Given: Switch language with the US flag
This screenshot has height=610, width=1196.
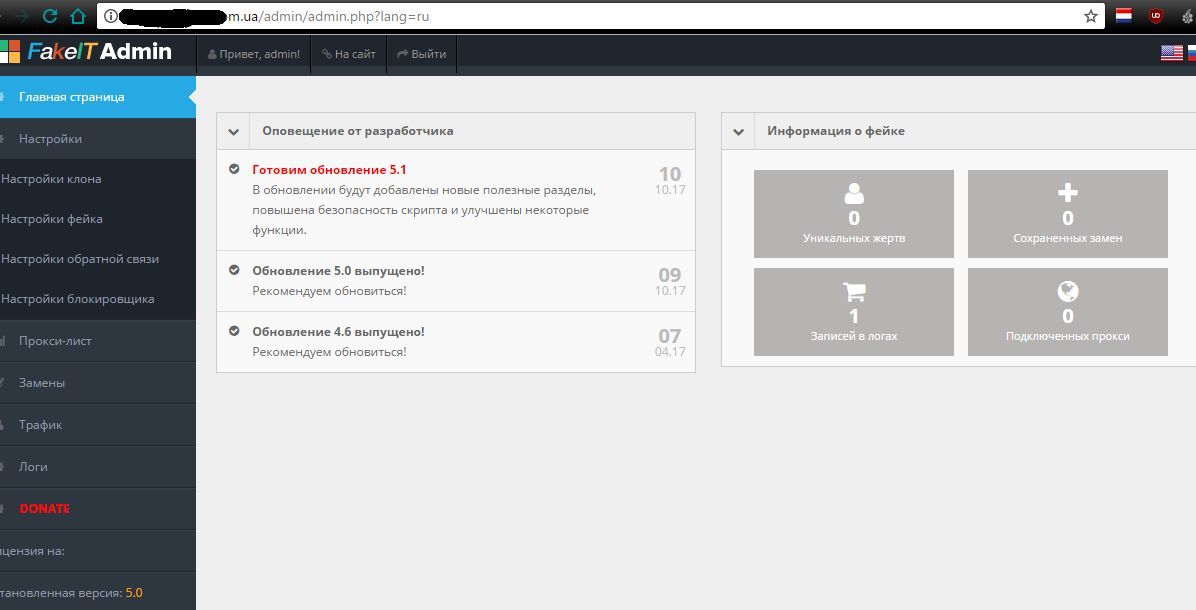Looking at the screenshot, I should 1172,53.
